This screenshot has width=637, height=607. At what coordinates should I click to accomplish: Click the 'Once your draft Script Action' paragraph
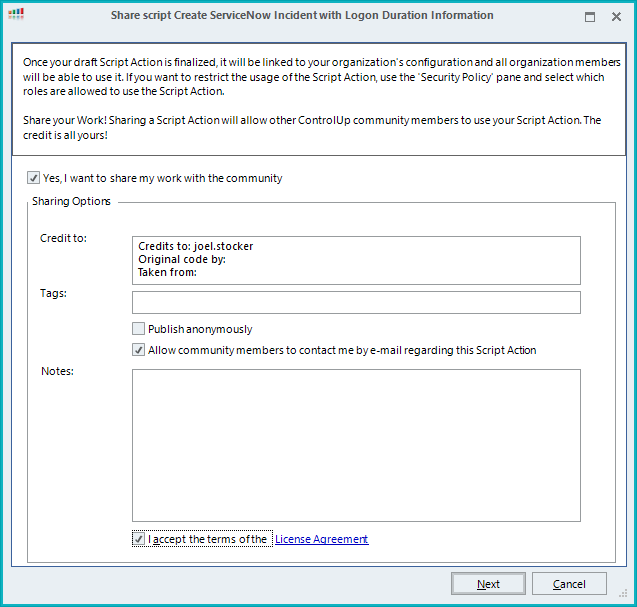point(321,77)
